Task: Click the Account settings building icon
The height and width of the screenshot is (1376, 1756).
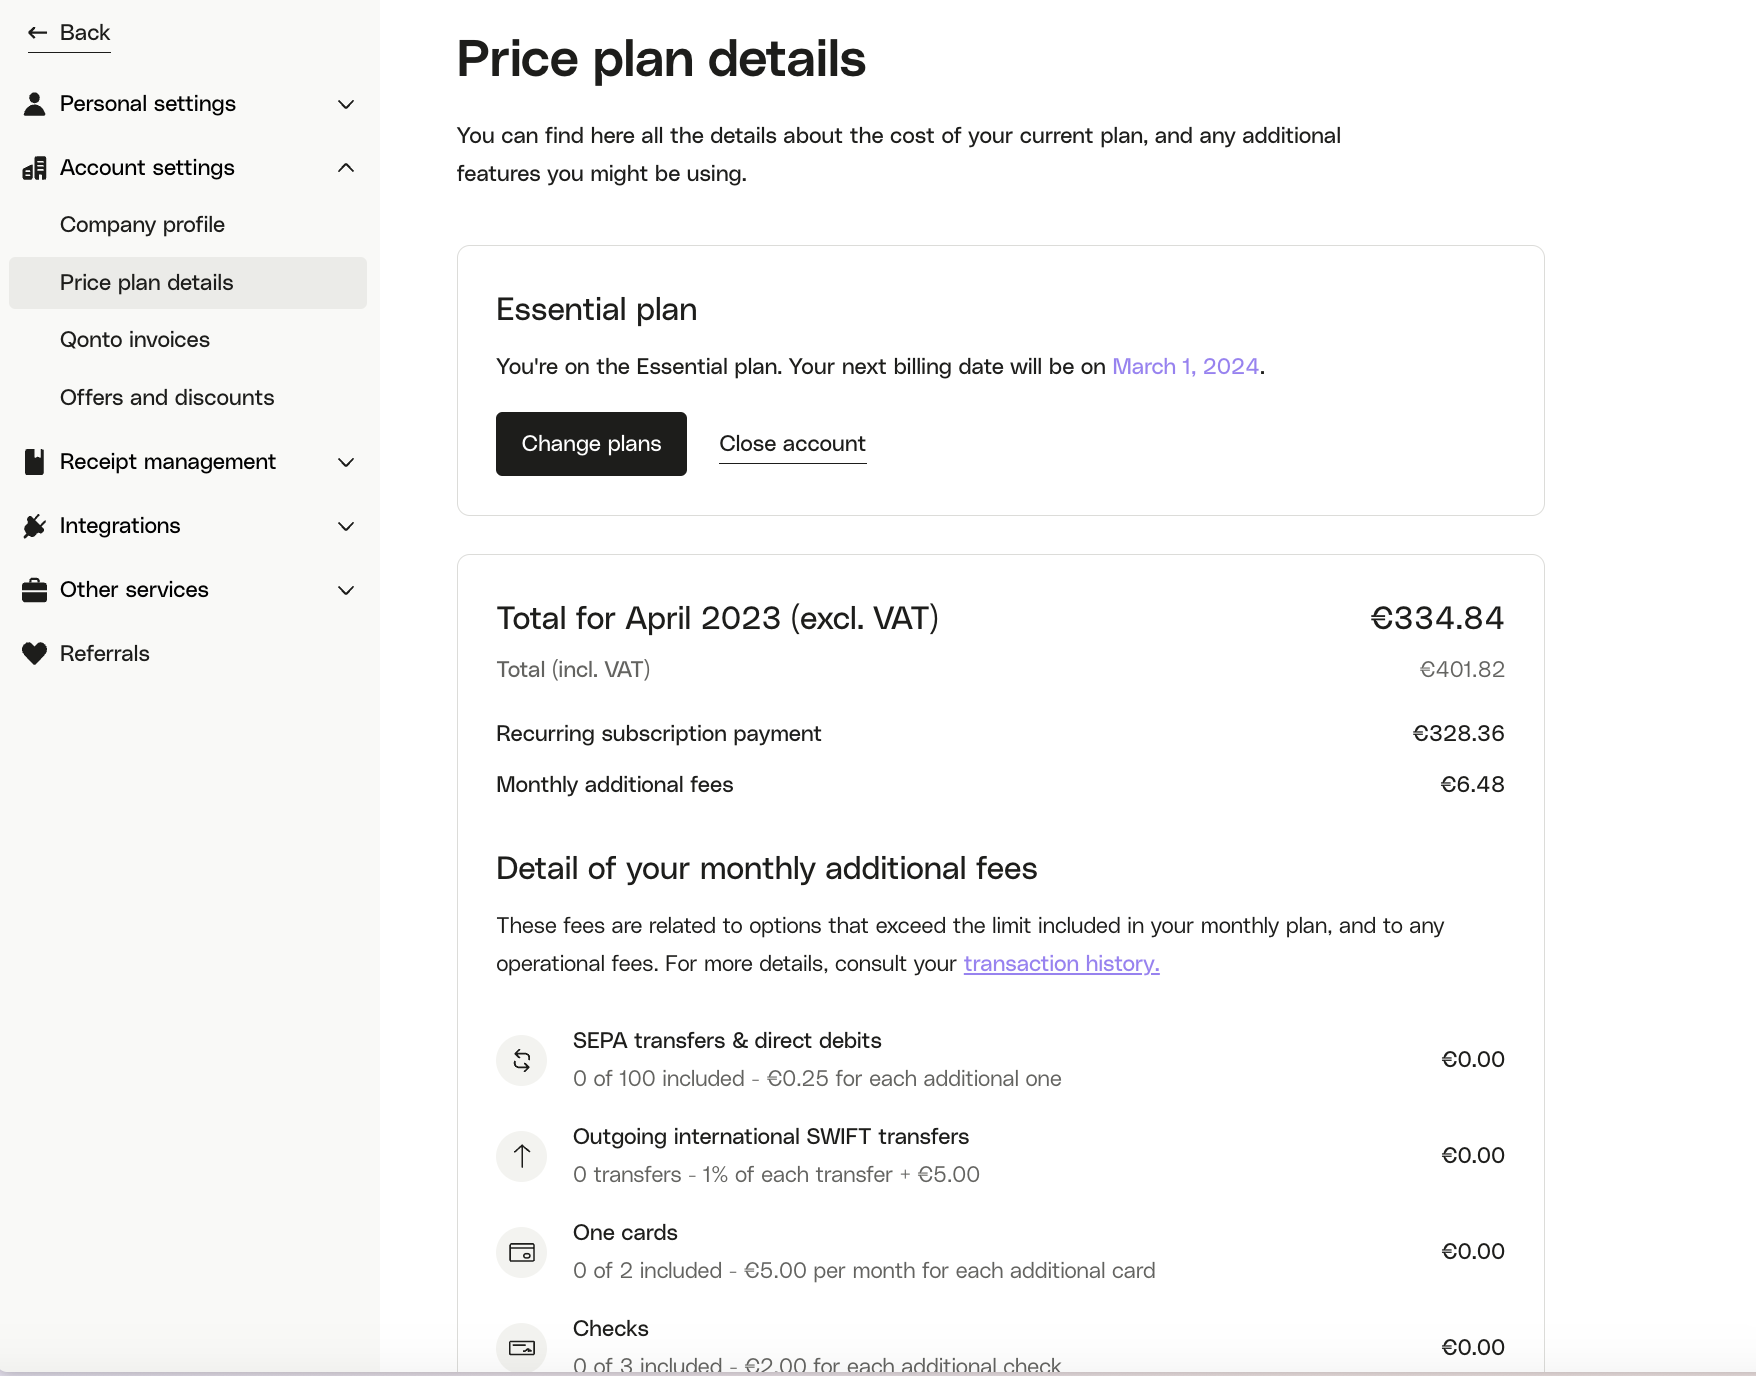Action: point(34,168)
